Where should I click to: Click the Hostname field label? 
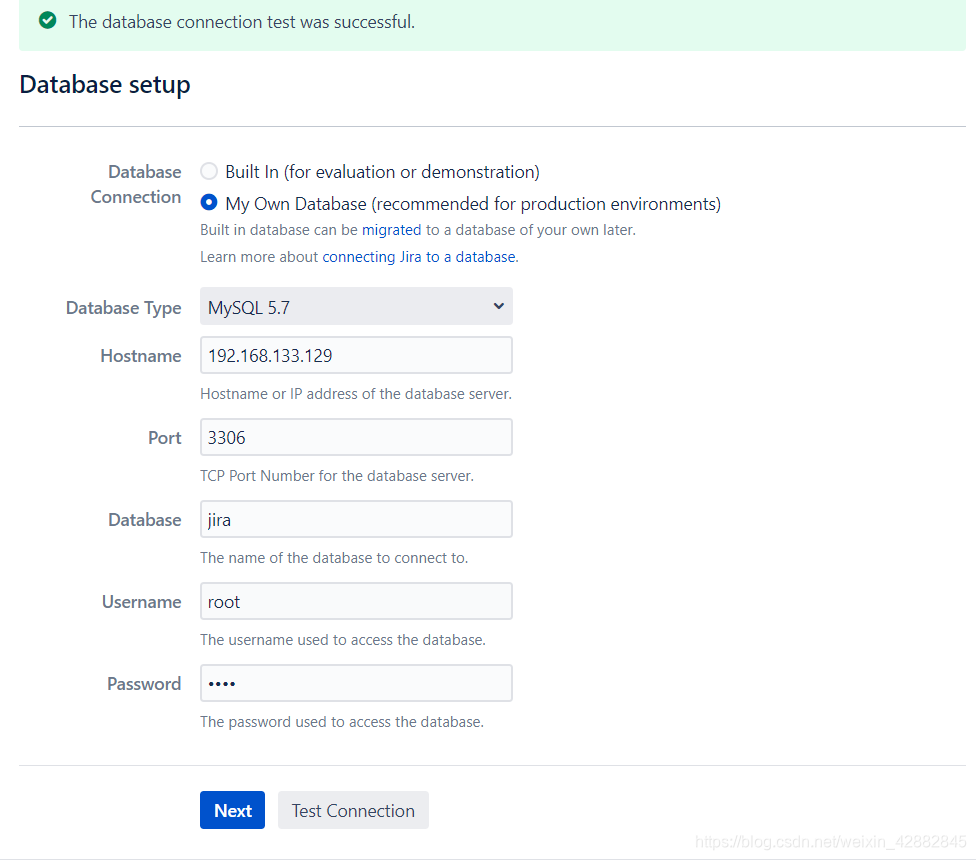click(141, 356)
